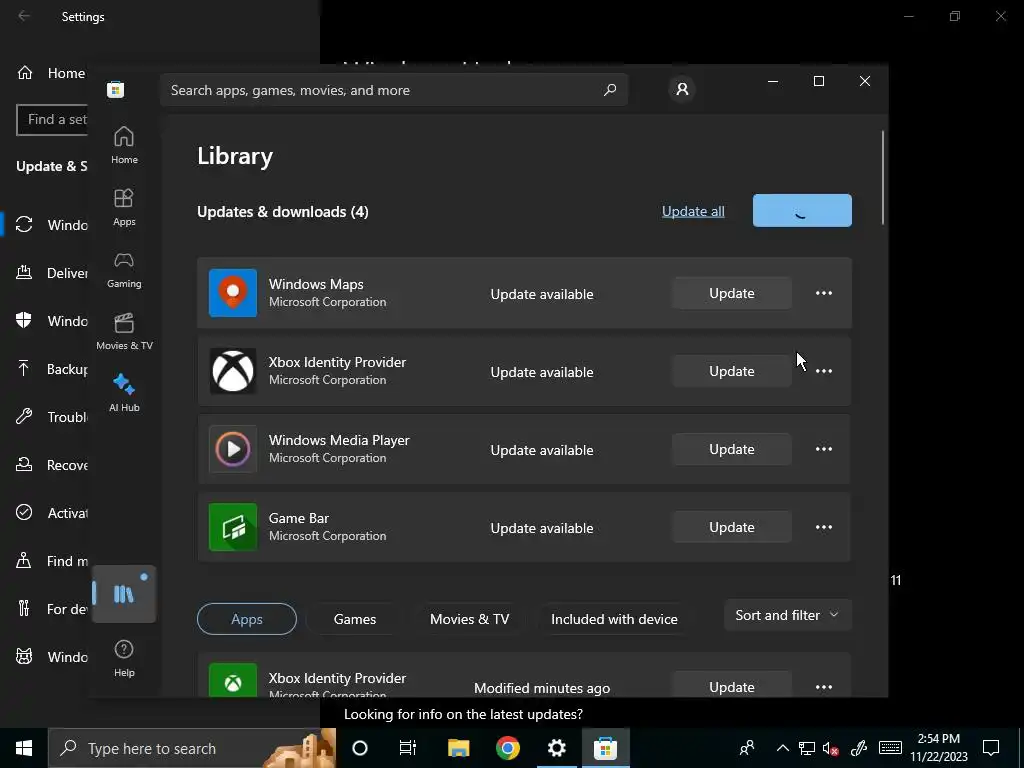1024x768 pixels.
Task: Click muted volume icon in tray
Action: point(831,748)
